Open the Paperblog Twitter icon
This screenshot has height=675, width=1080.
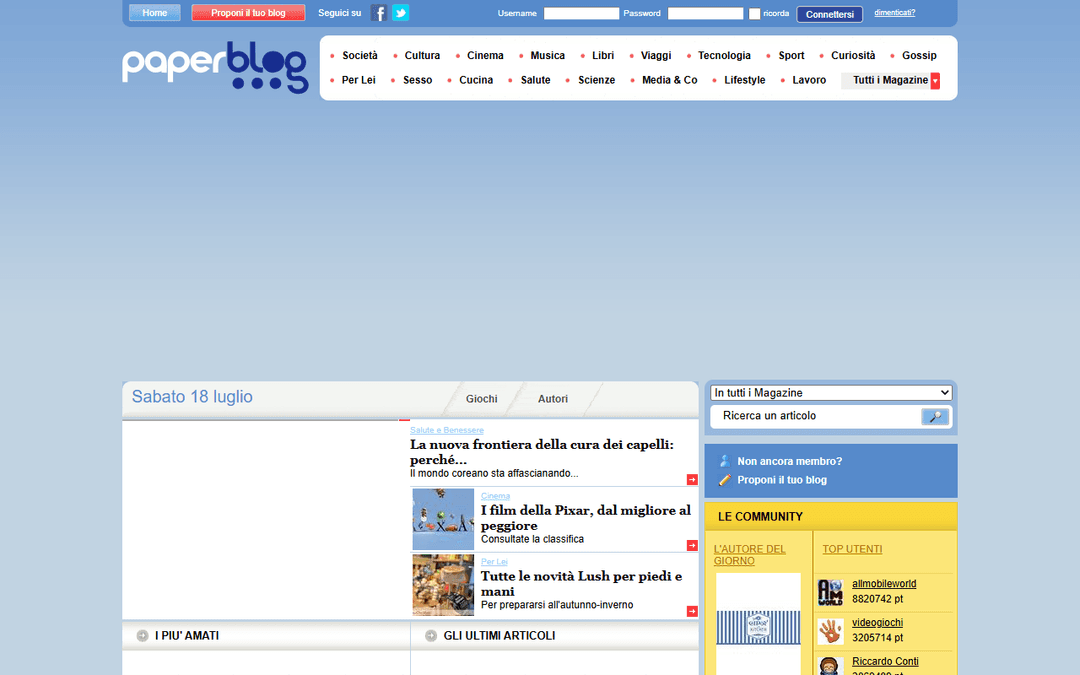click(x=400, y=12)
